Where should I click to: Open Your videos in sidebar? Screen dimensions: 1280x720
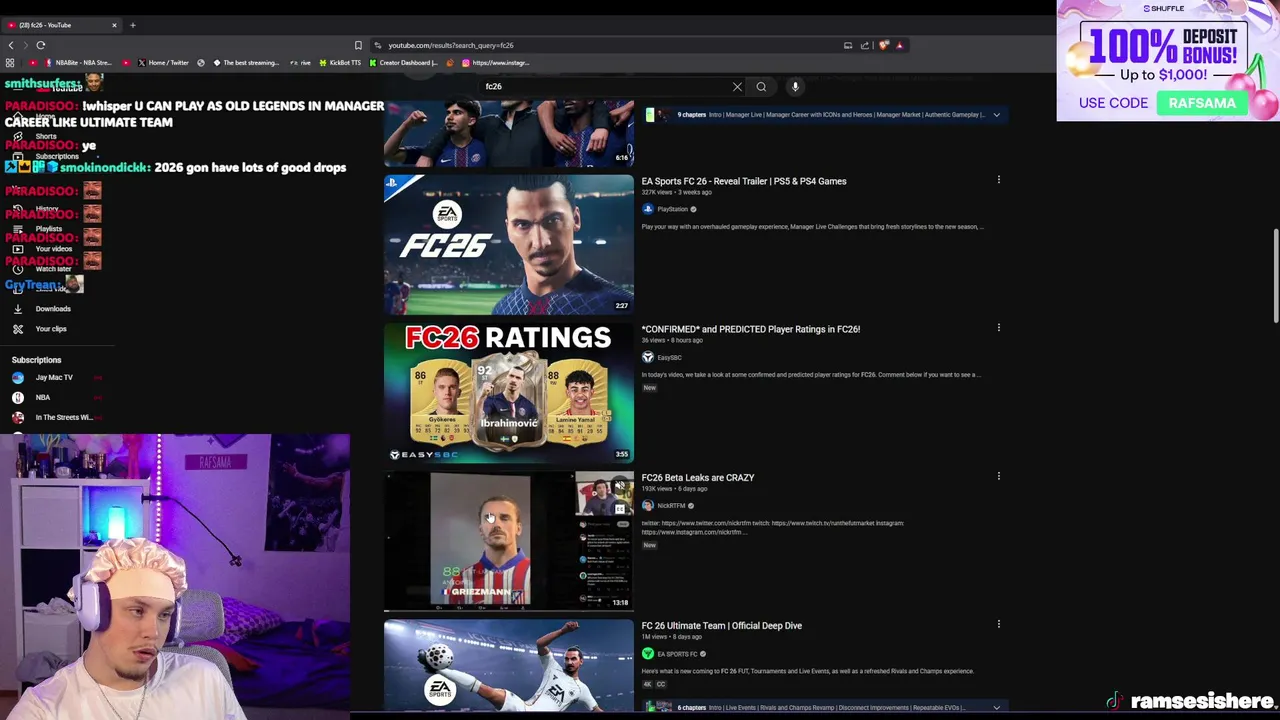(x=53, y=249)
